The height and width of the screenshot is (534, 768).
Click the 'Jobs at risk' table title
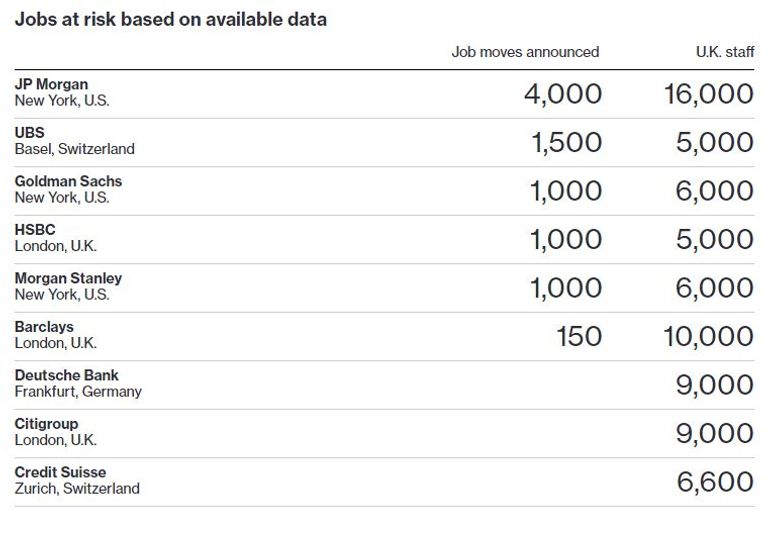tap(170, 19)
